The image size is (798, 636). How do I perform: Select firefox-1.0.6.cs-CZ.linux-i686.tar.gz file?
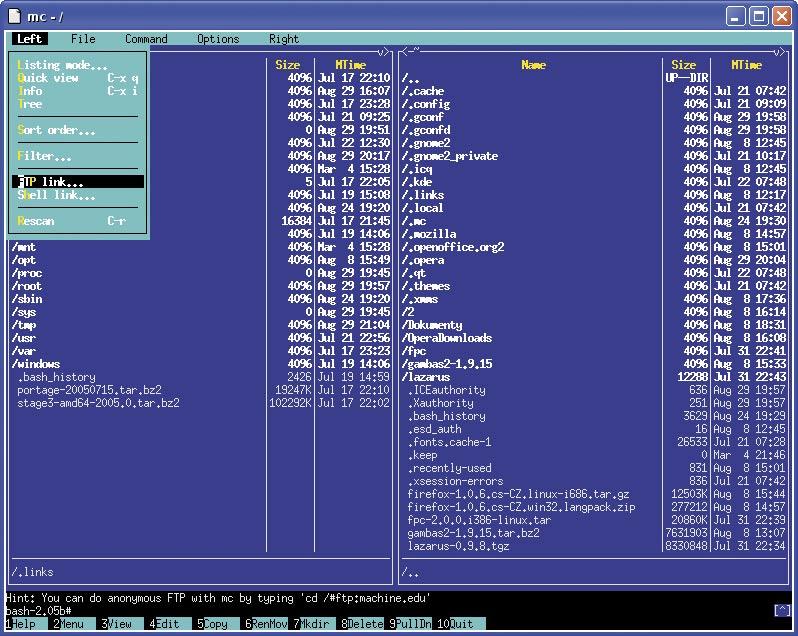coord(594,494)
